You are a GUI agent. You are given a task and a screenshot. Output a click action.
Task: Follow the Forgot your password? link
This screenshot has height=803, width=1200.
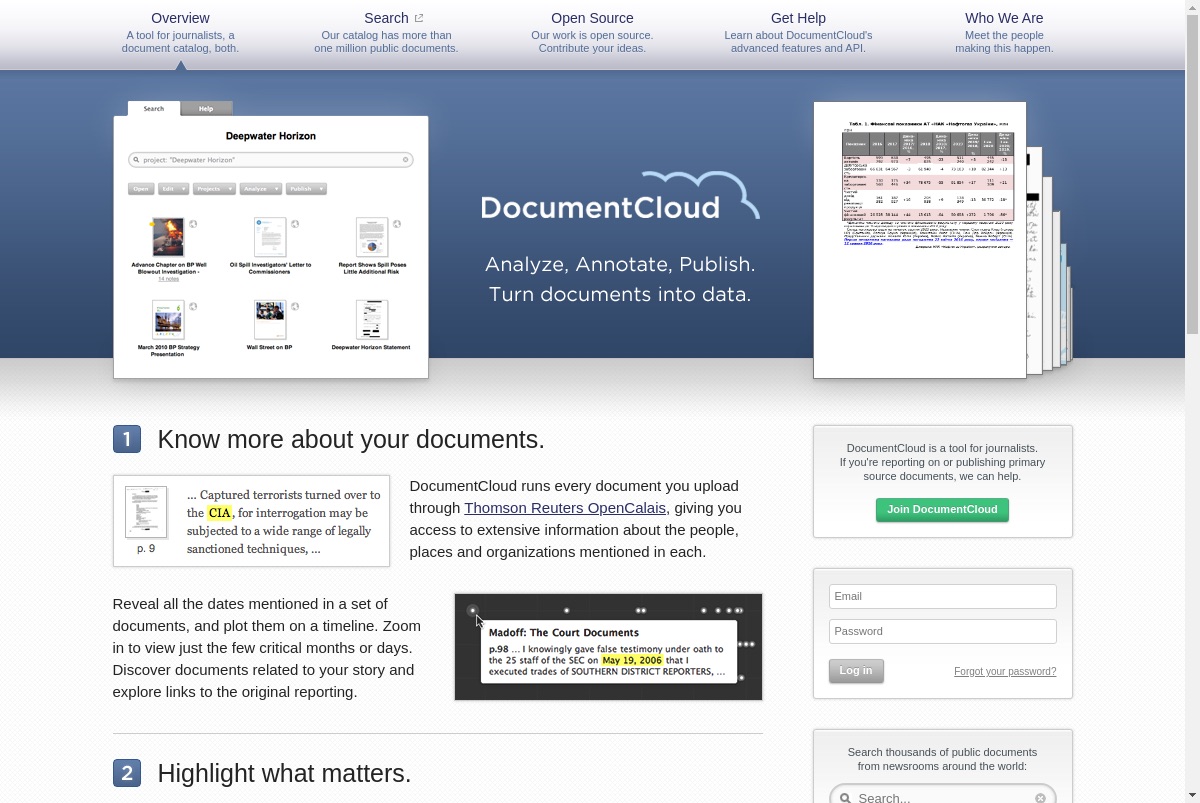point(1005,672)
